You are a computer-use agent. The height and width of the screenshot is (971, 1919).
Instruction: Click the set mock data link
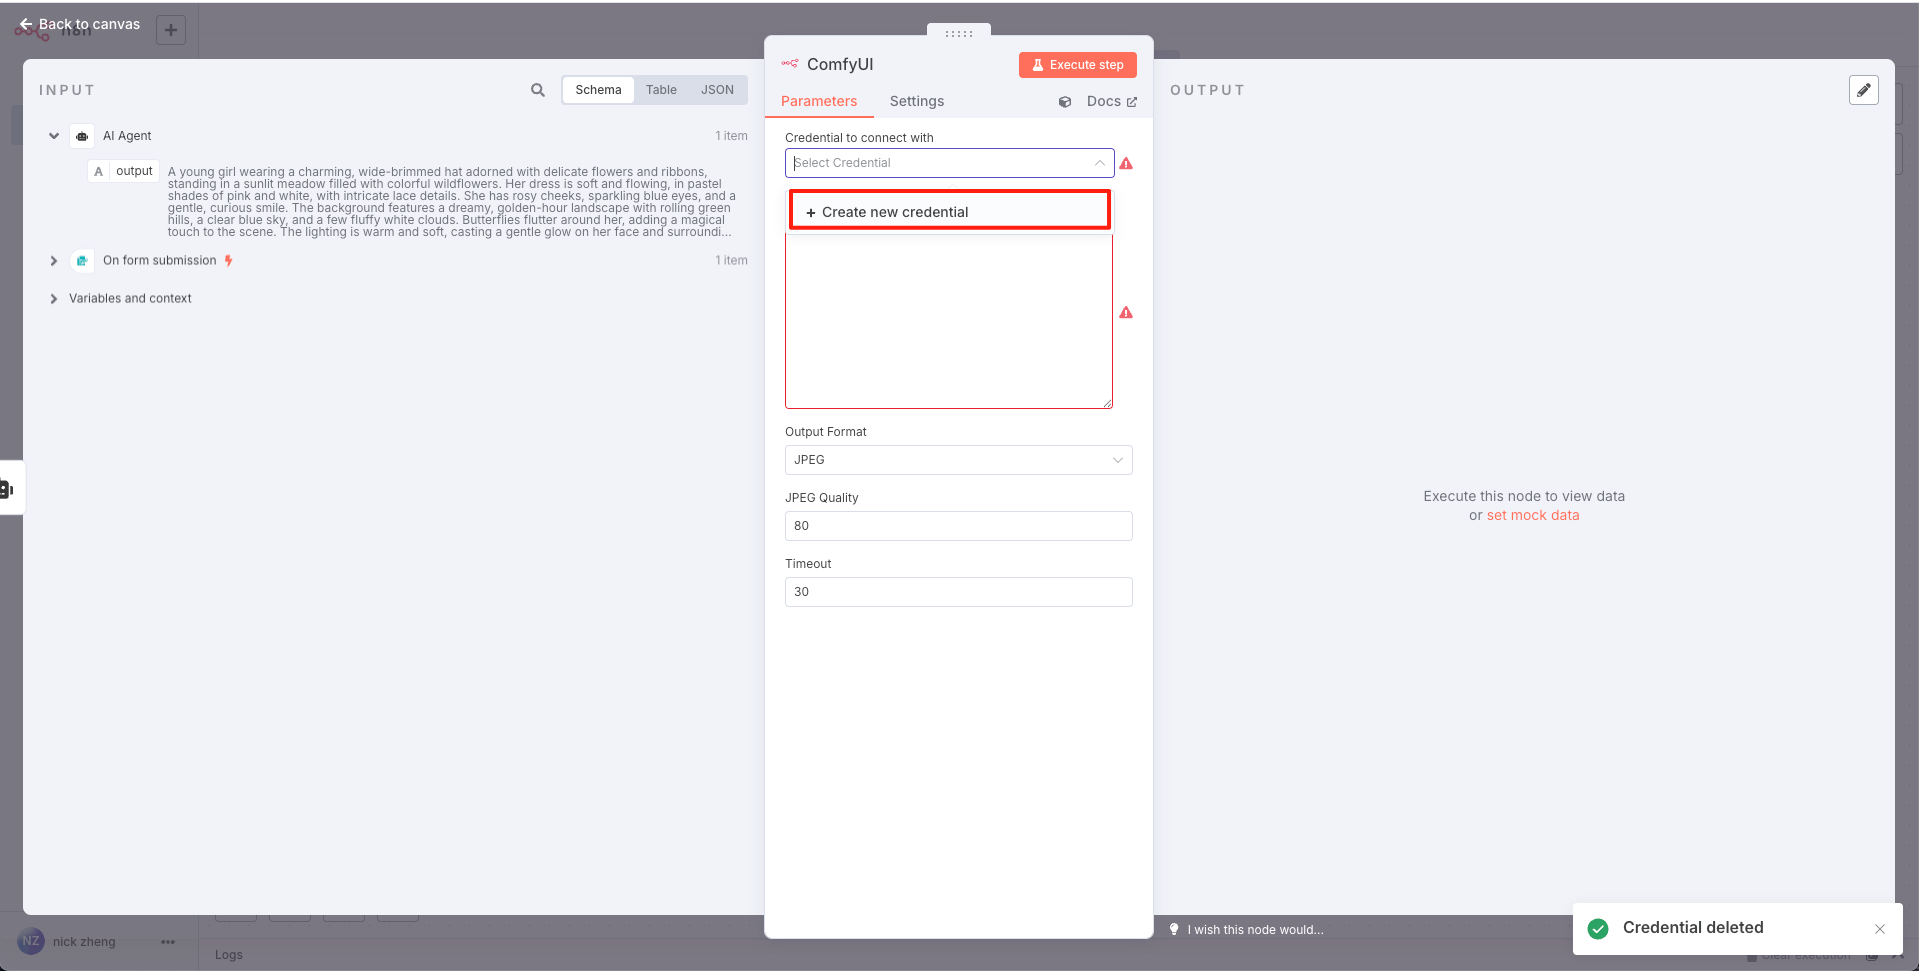[x=1533, y=515]
